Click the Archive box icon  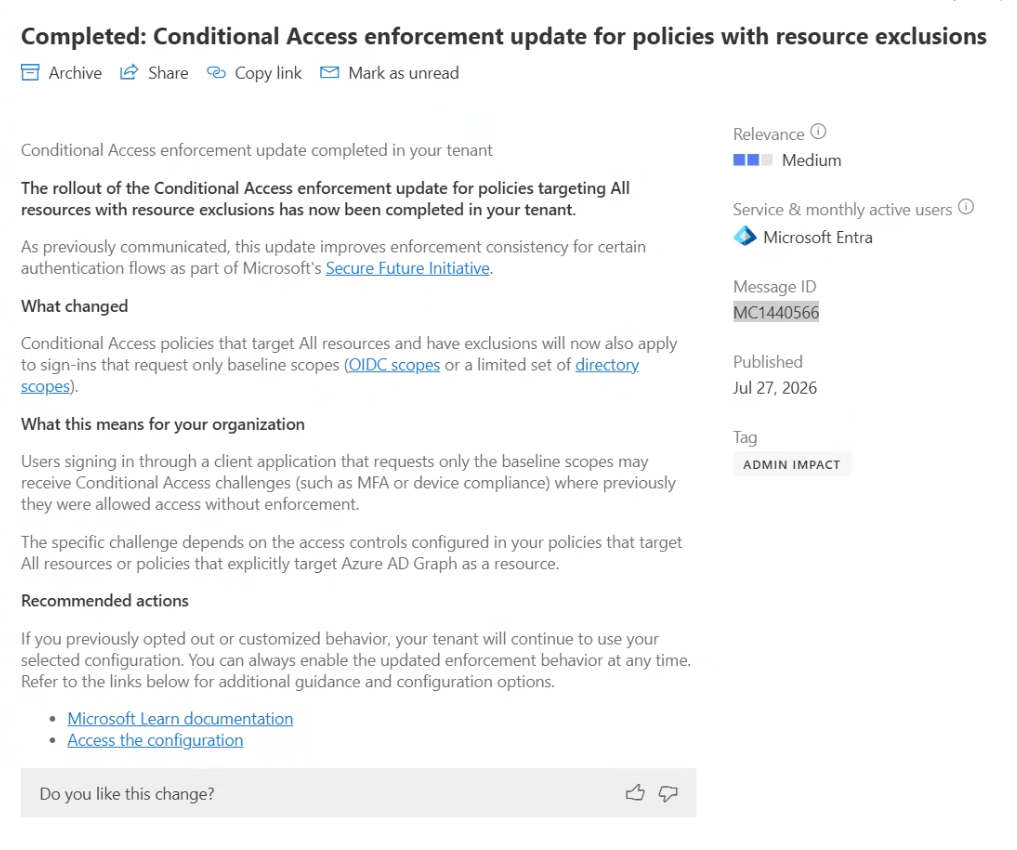[x=30, y=73]
